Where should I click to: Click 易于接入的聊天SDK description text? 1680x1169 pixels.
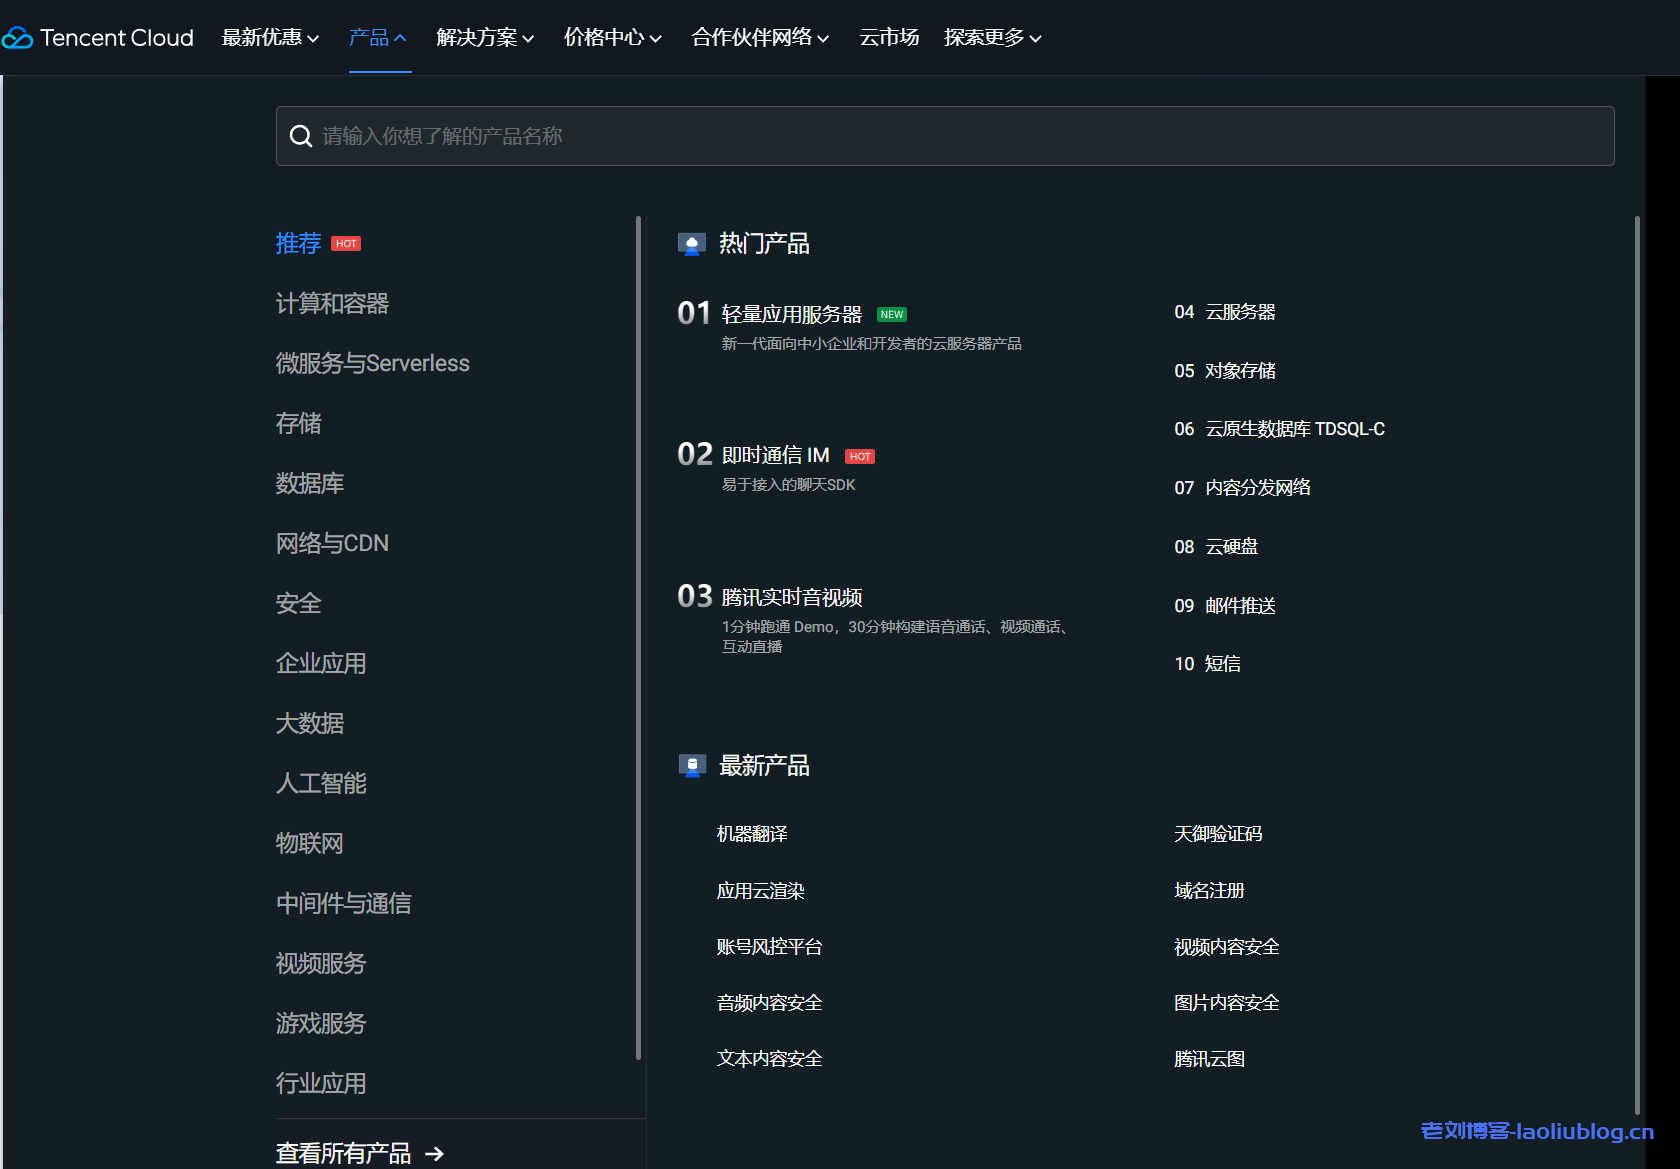tap(788, 485)
